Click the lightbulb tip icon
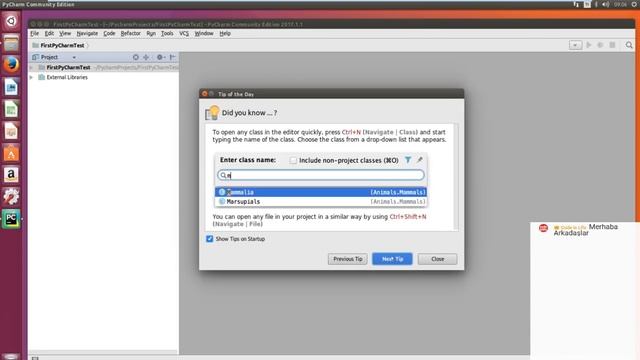Screen dimensions: 640x360 pyautogui.click(x=212, y=113)
